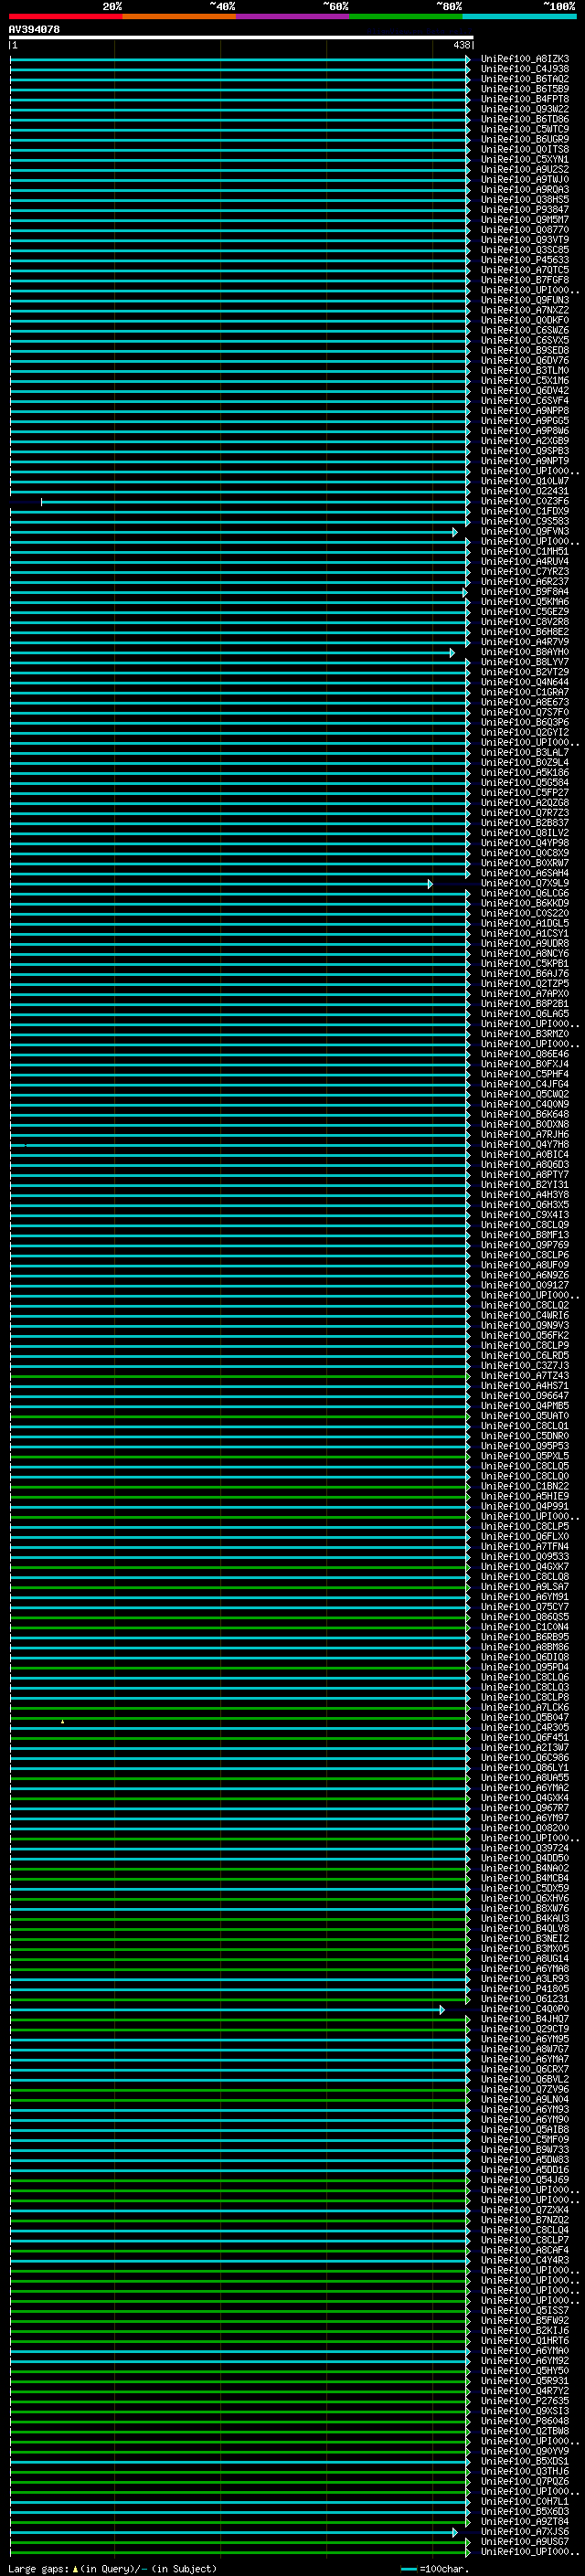Click the cyan alignment bar for UniRef100_A6YMA0

pyautogui.click(x=240, y=2351)
